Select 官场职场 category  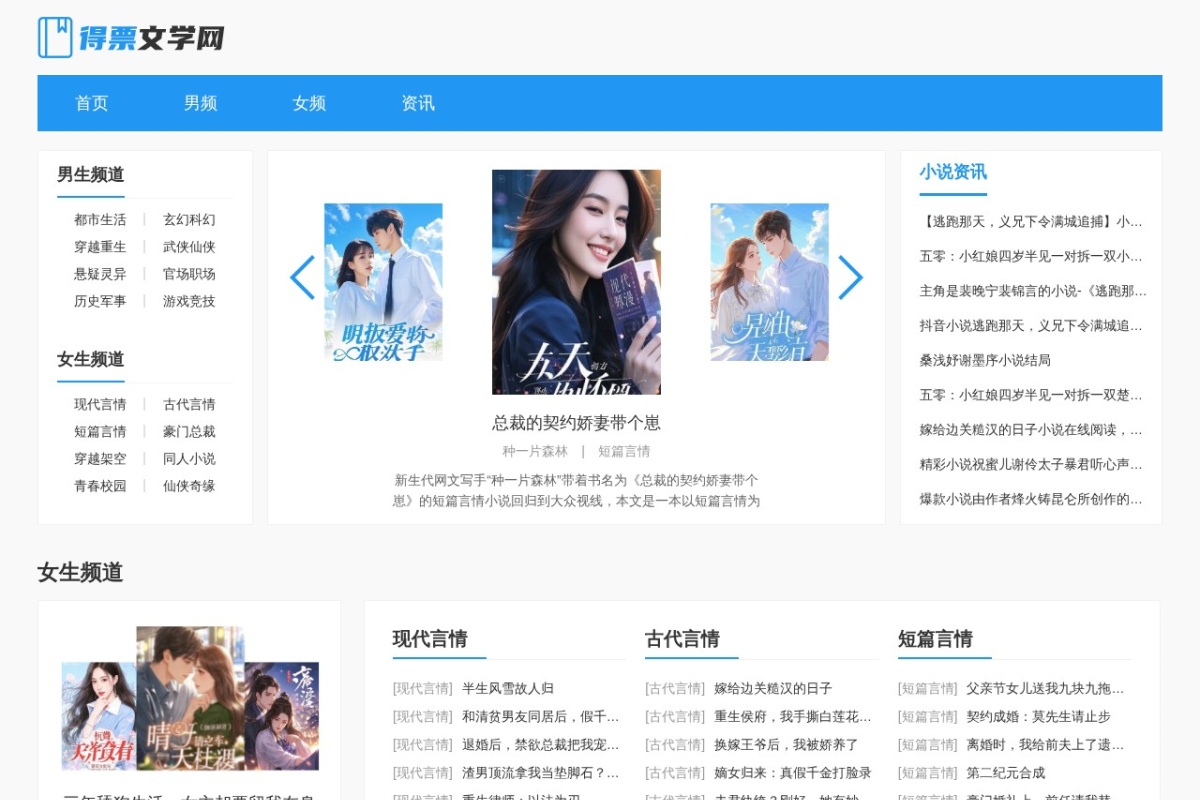(189, 273)
